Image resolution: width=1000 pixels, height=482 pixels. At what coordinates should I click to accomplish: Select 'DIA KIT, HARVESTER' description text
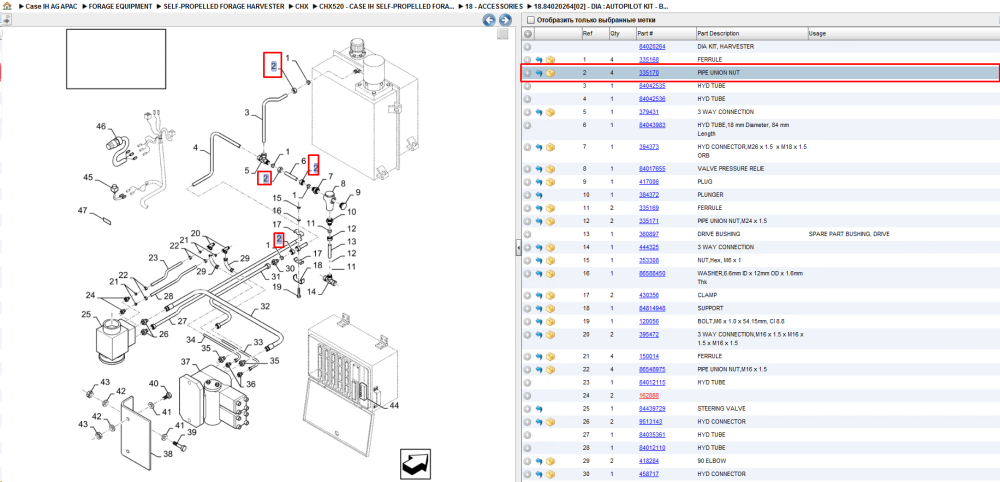click(x=726, y=47)
